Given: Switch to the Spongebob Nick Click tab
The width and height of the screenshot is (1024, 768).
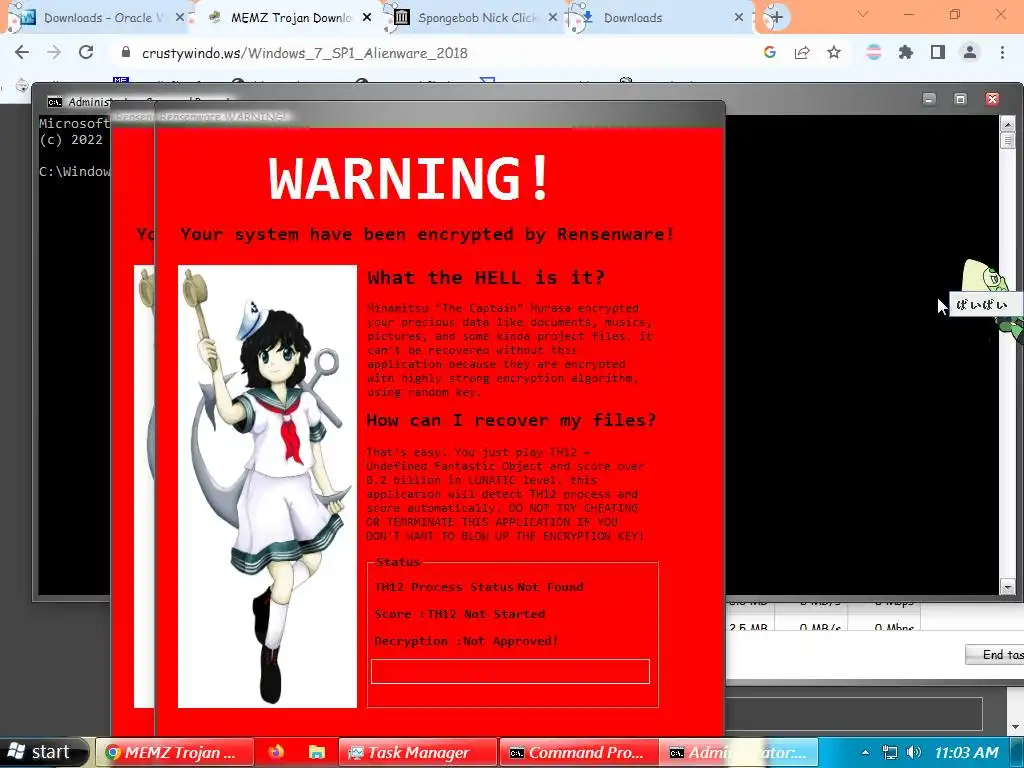Looking at the screenshot, I should click(x=477, y=18).
